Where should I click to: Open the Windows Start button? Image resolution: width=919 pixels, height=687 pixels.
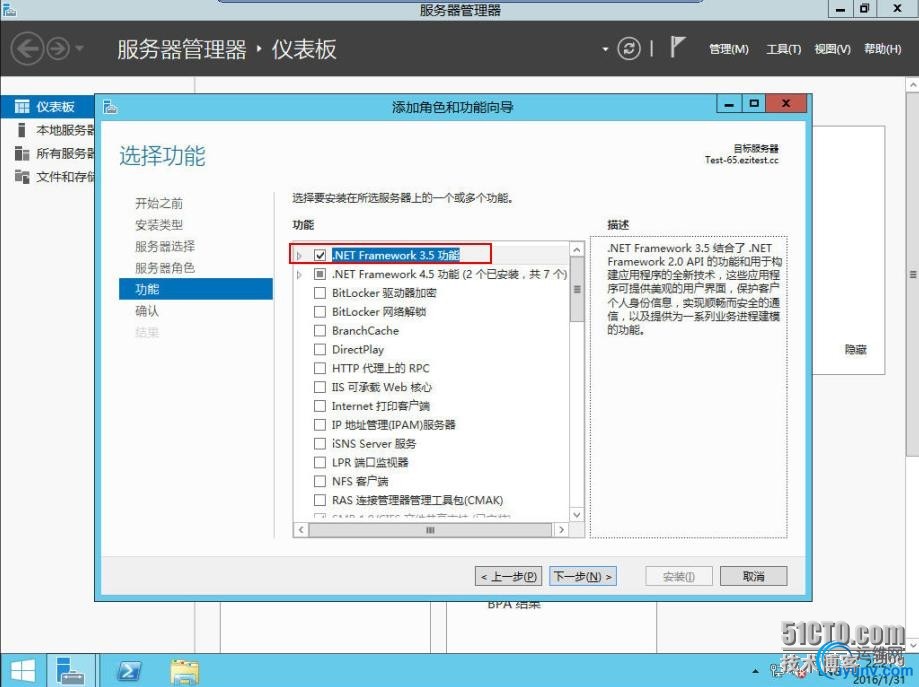tap(23, 671)
